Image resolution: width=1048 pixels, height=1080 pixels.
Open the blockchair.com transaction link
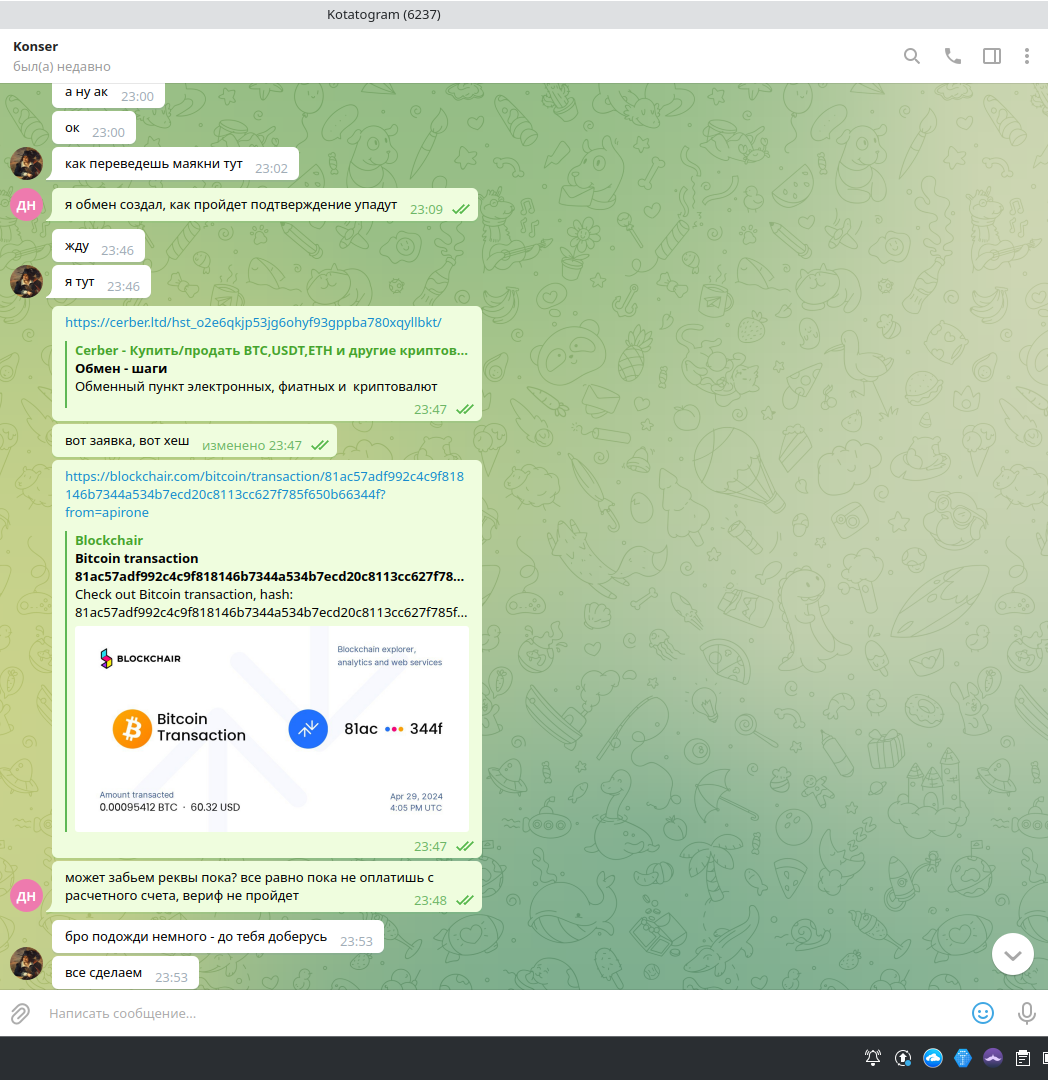[x=264, y=495]
